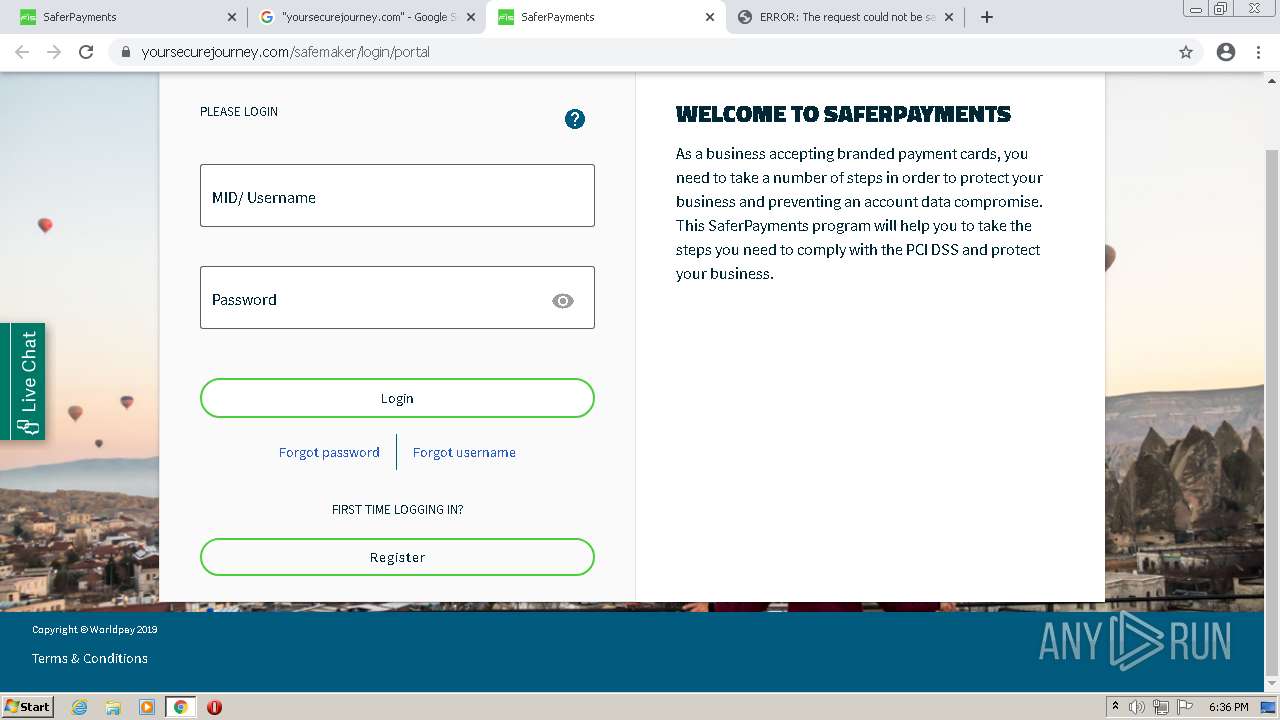Open File Explorer from taskbar
1280x720 pixels.
(x=113, y=707)
